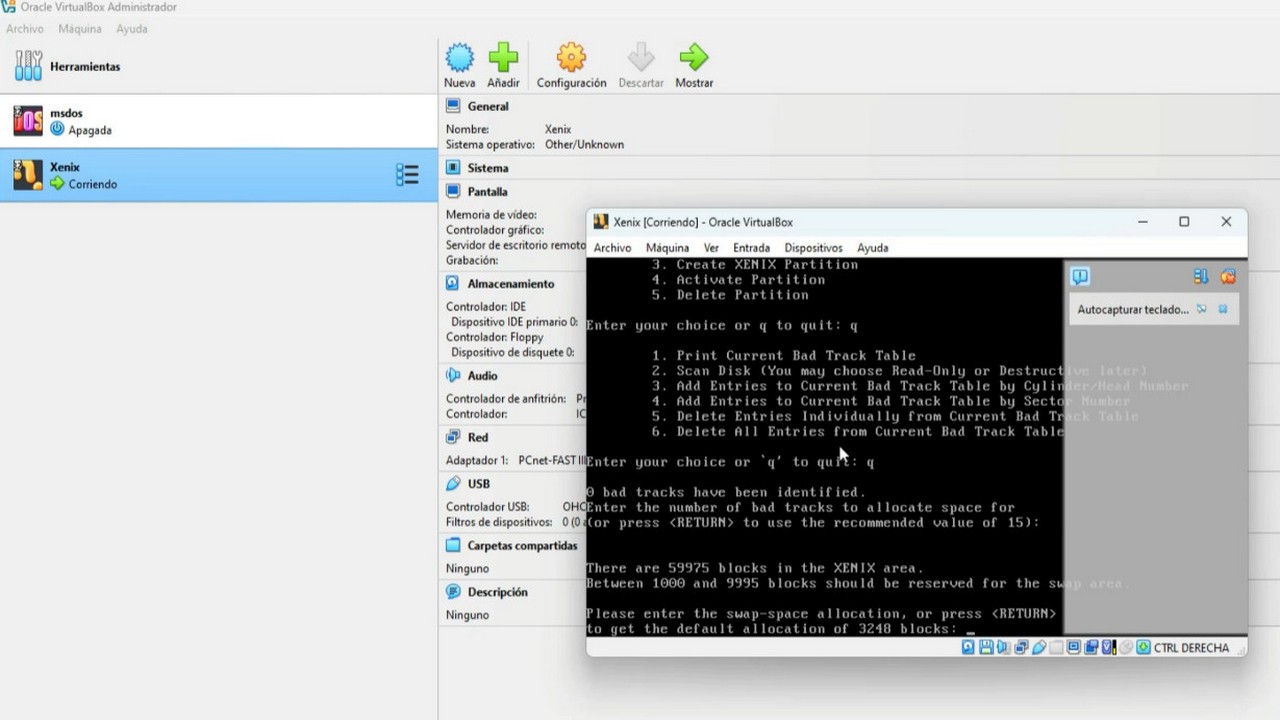Collapse the Carpetas compartidas section
Viewport: 1280px width, 720px height.
pyautogui.click(x=522, y=546)
